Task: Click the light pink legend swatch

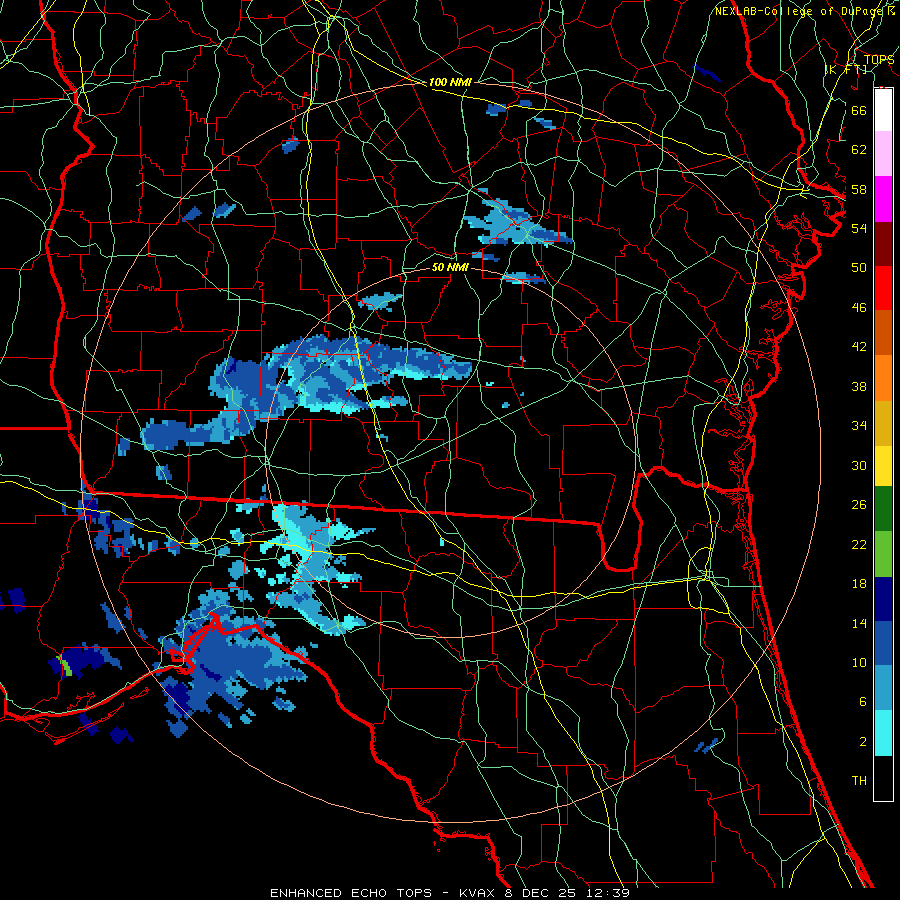Action: click(x=883, y=154)
